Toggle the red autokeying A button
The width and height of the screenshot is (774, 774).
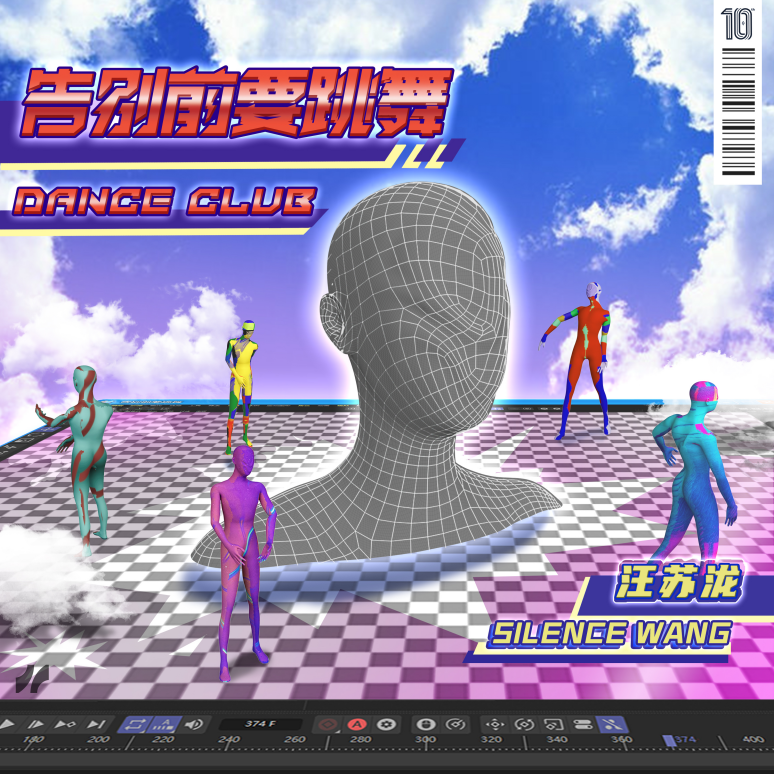pos(357,725)
